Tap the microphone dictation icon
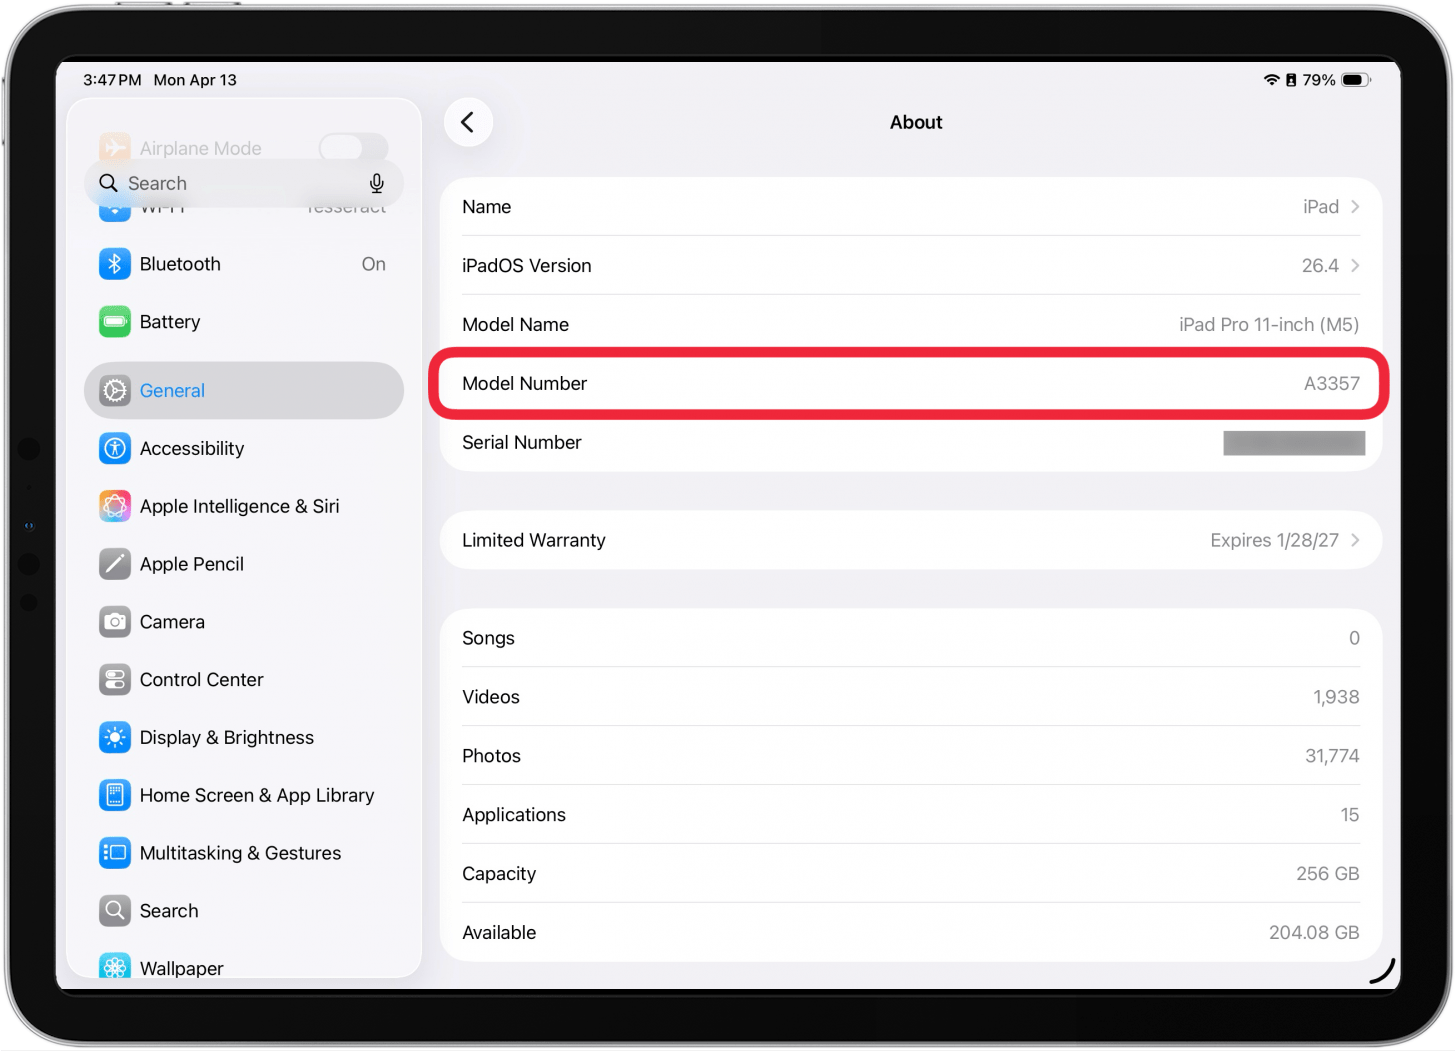This screenshot has width=1456, height=1051. point(377,183)
